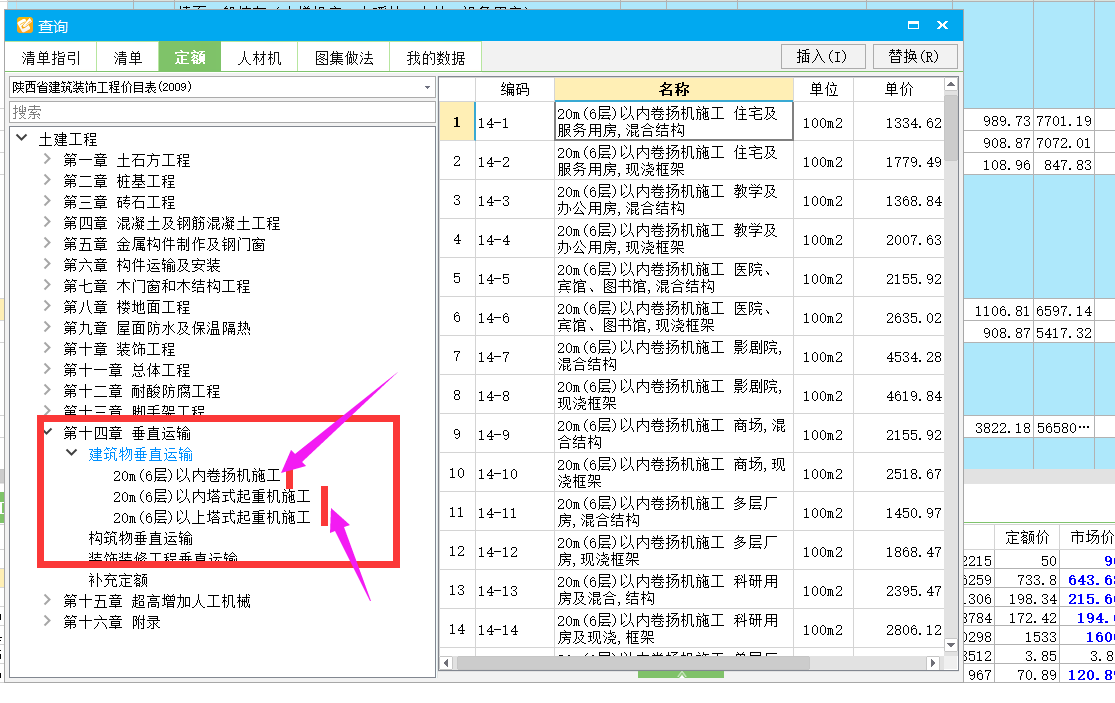This screenshot has height=703, width=1115.
Task: Click horizontal scrollbar left arrow
Action: pyautogui.click(x=447, y=662)
